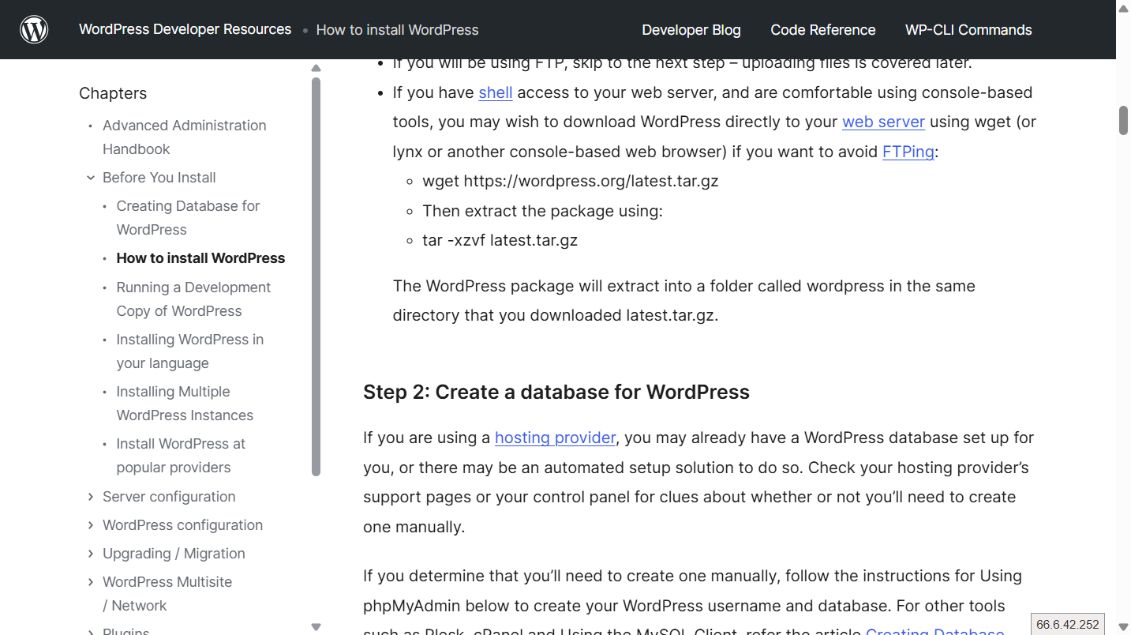Screen dimensions: 1131x635
Task: Open the Code Reference menu item
Action: (822, 30)
